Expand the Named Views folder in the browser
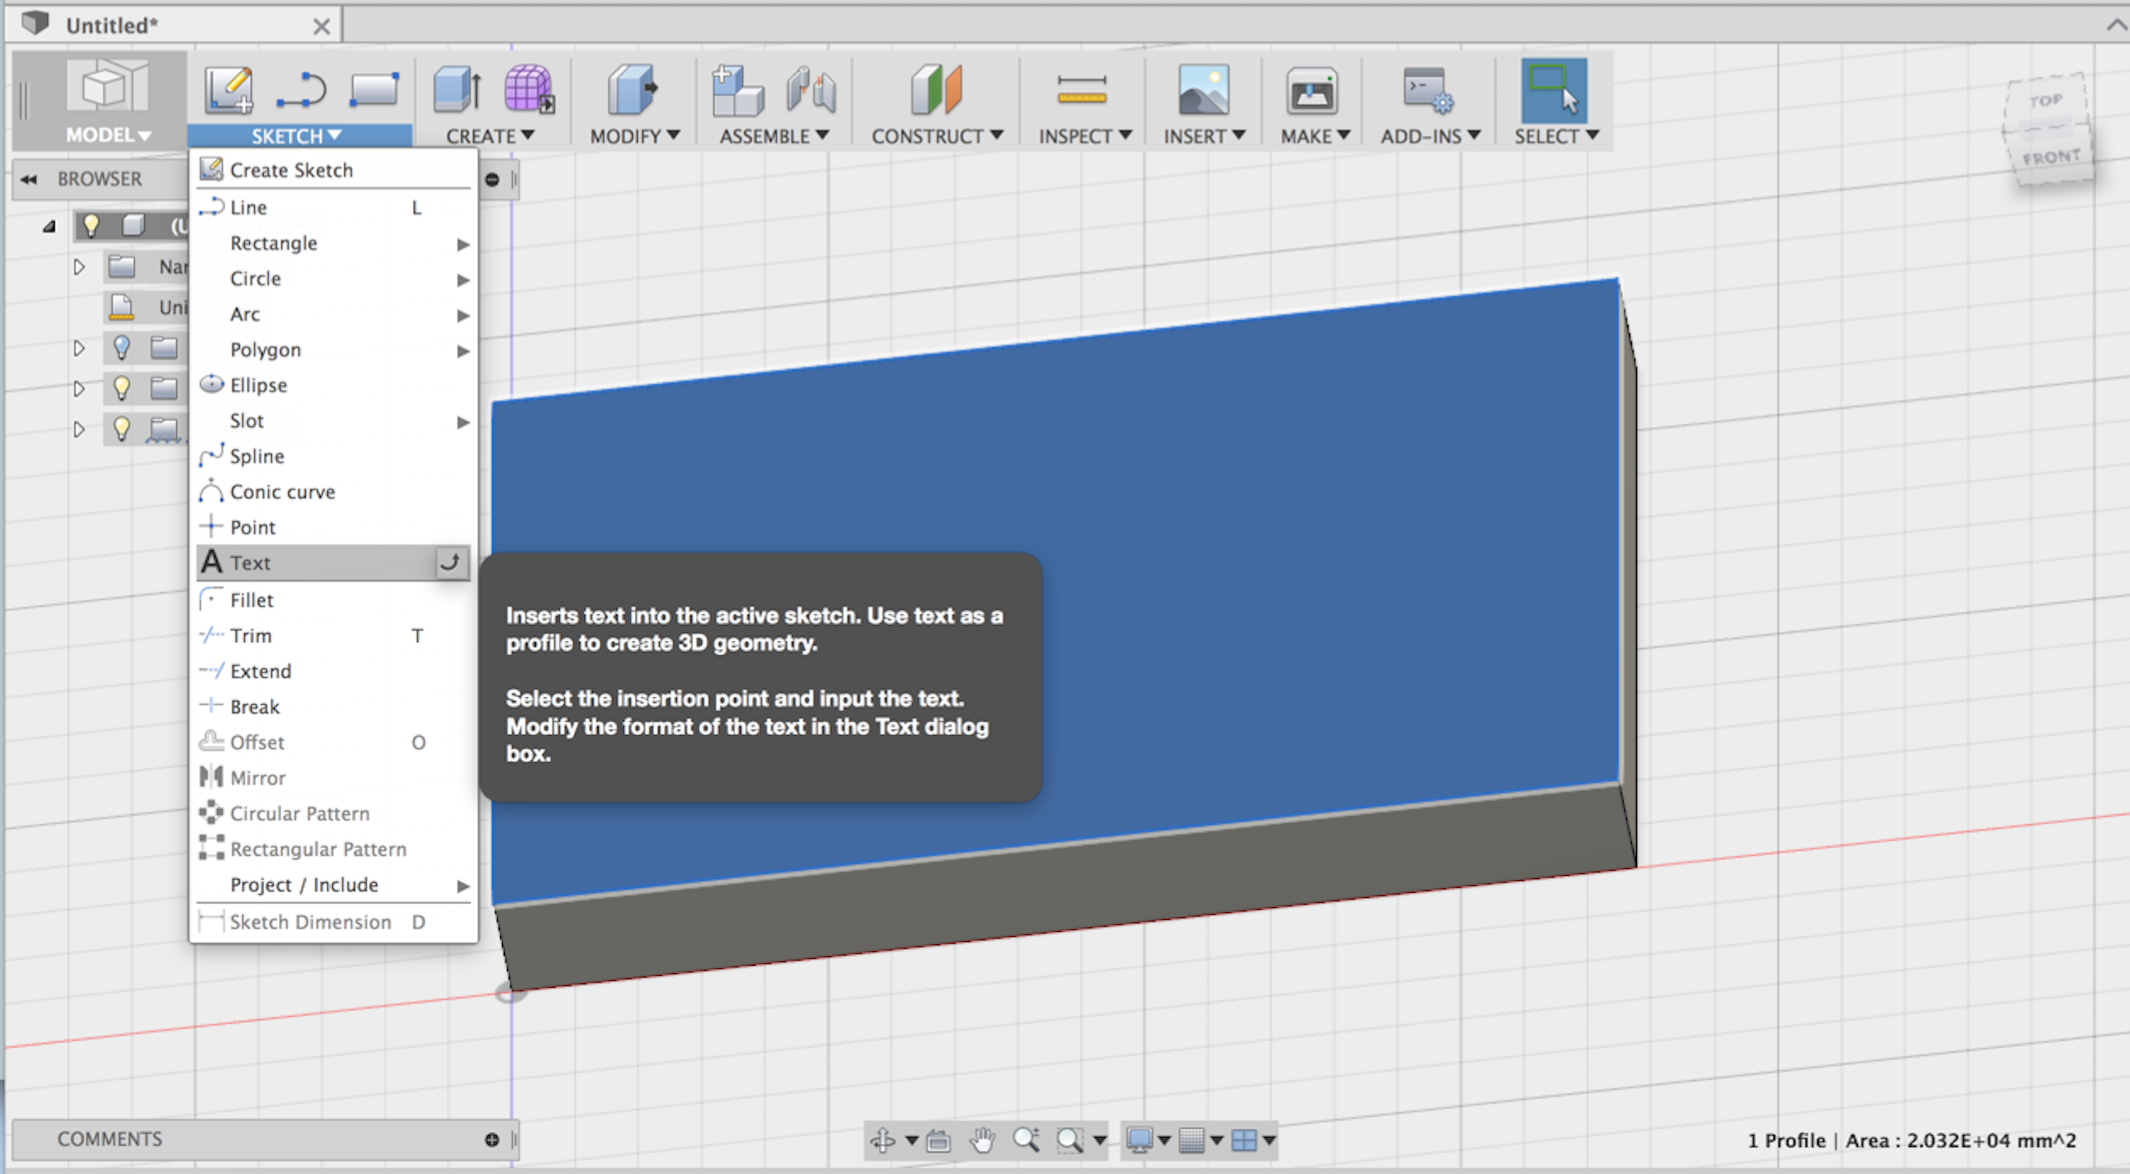Image resolution: width=2130 pixels, height=1174 pixels. coord(79,267)
